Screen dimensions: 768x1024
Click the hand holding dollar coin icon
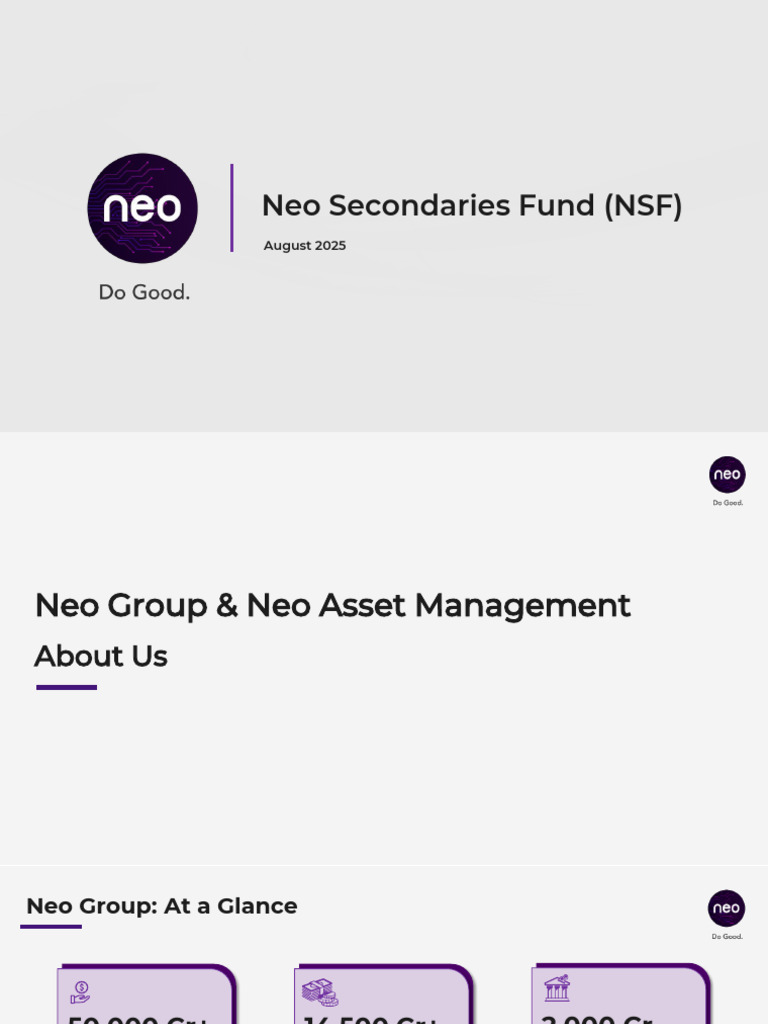[x=80, y=992]
